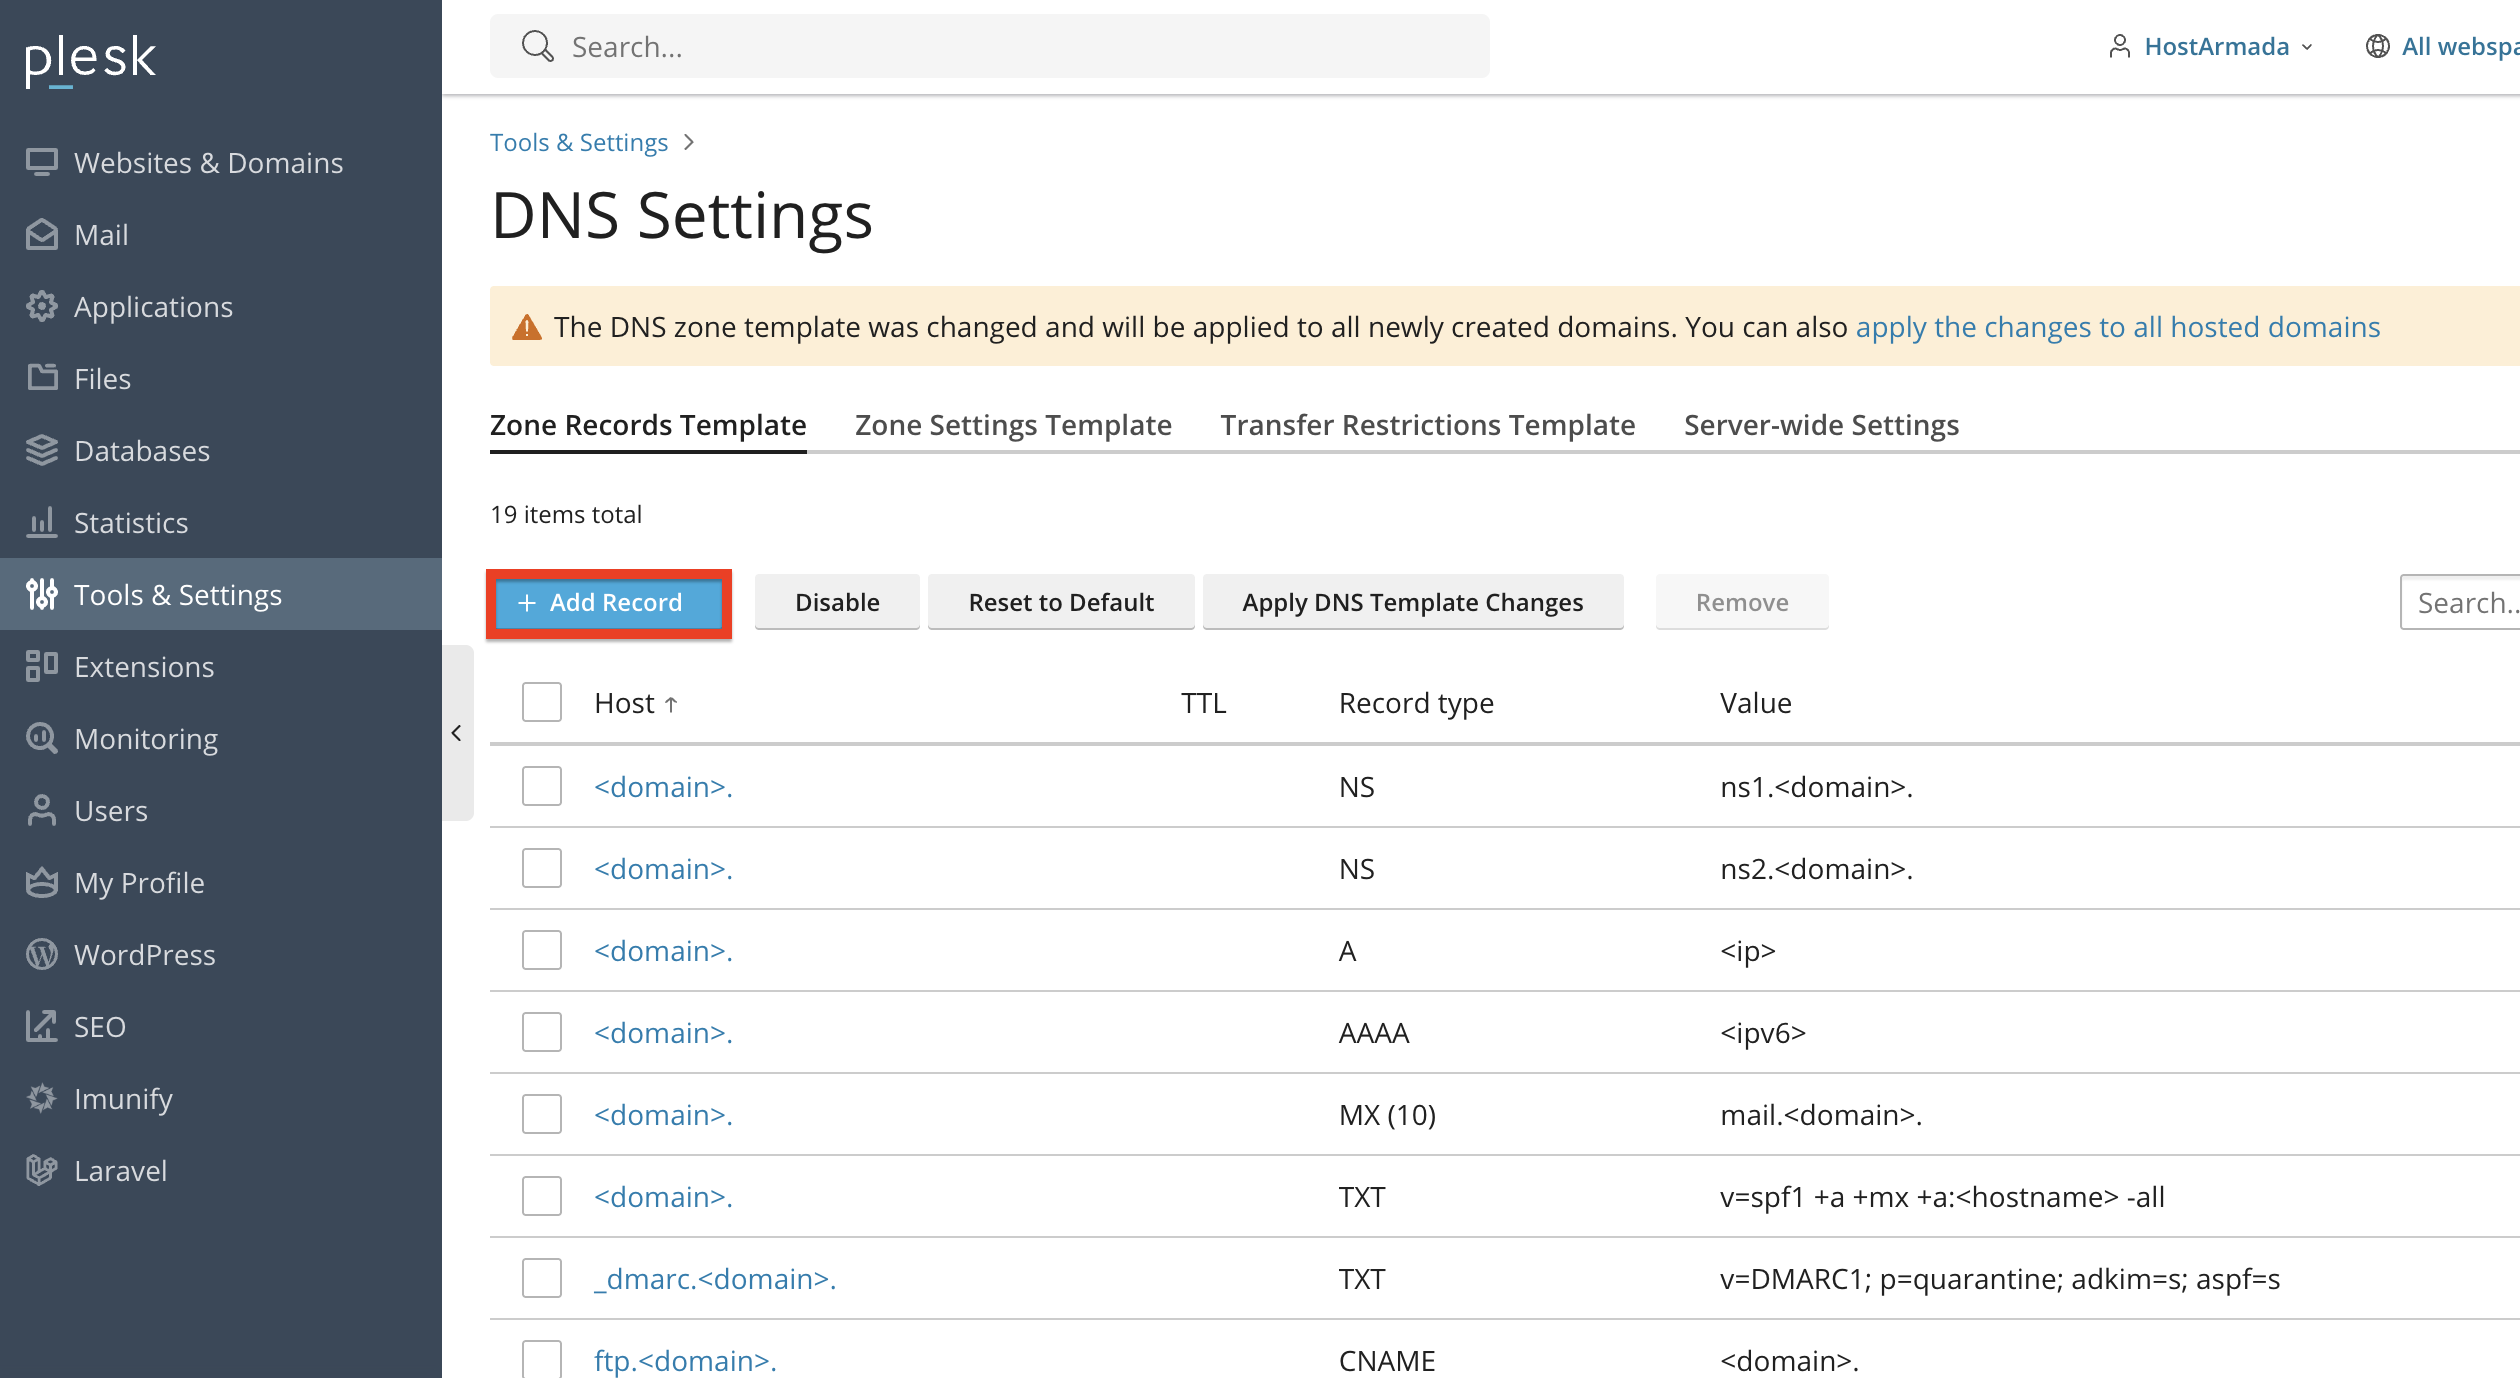Check the box for the ns1 NS record
This screenshot has width=2520, height=1378.
coord(541,786)
